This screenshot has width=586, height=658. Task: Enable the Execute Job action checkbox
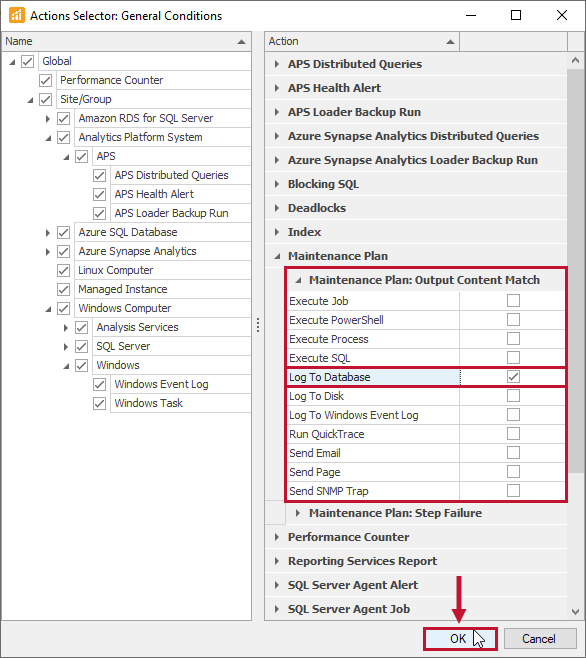[x=513, y=301]
